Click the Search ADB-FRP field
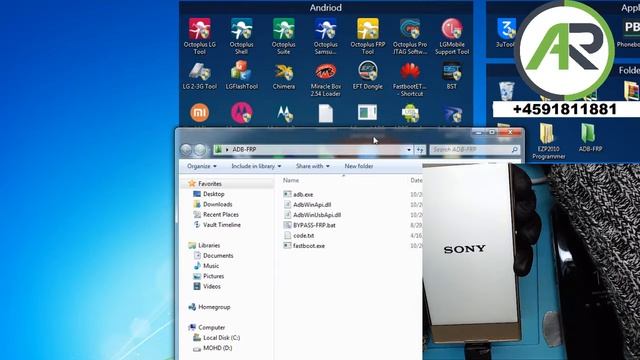 click(x=475, y=150)
